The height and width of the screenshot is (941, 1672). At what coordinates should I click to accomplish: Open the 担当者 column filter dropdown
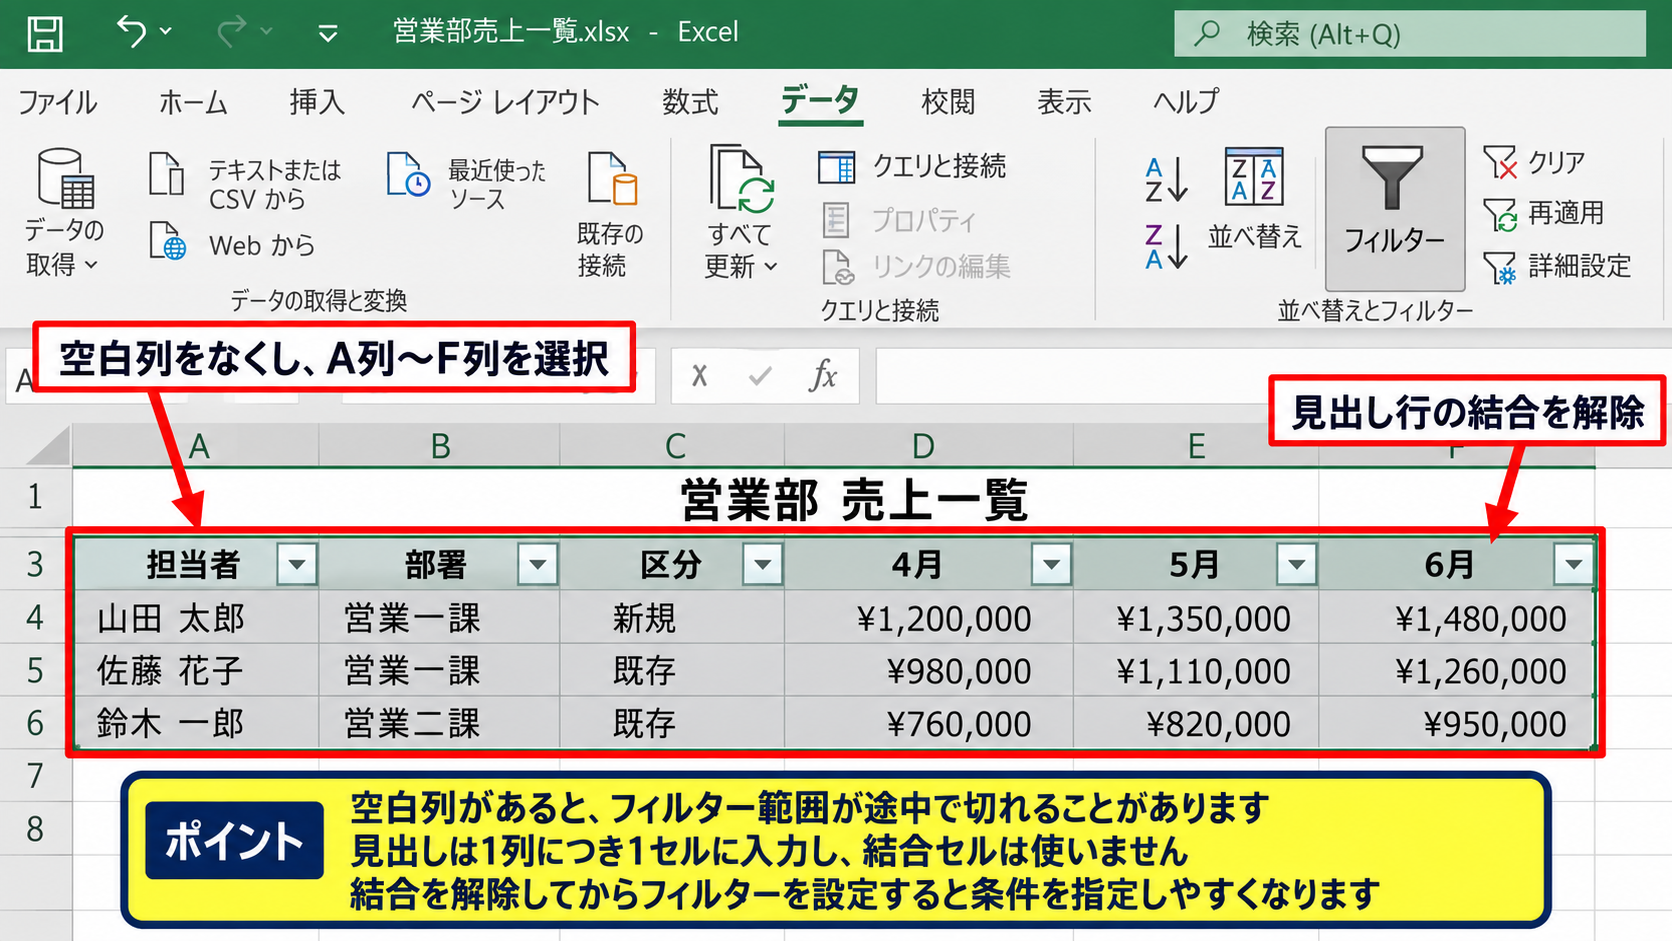click(297, 565)
